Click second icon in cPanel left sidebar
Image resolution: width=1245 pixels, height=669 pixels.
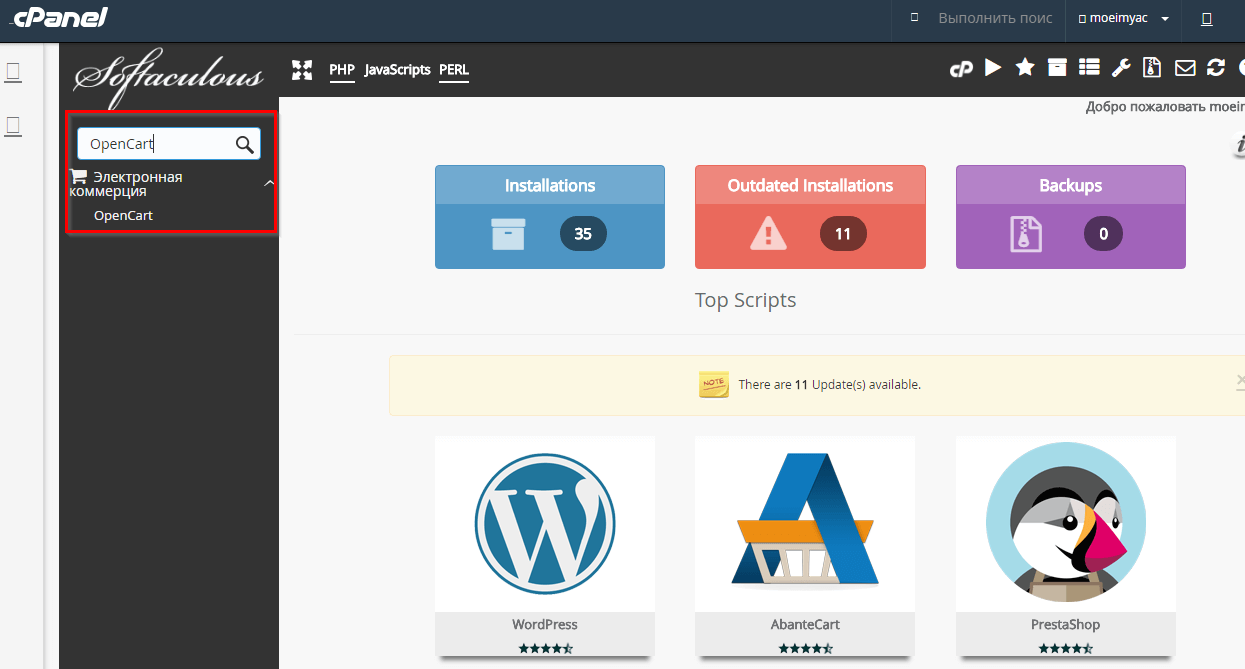pyautogui.click(x=14, y=125)
